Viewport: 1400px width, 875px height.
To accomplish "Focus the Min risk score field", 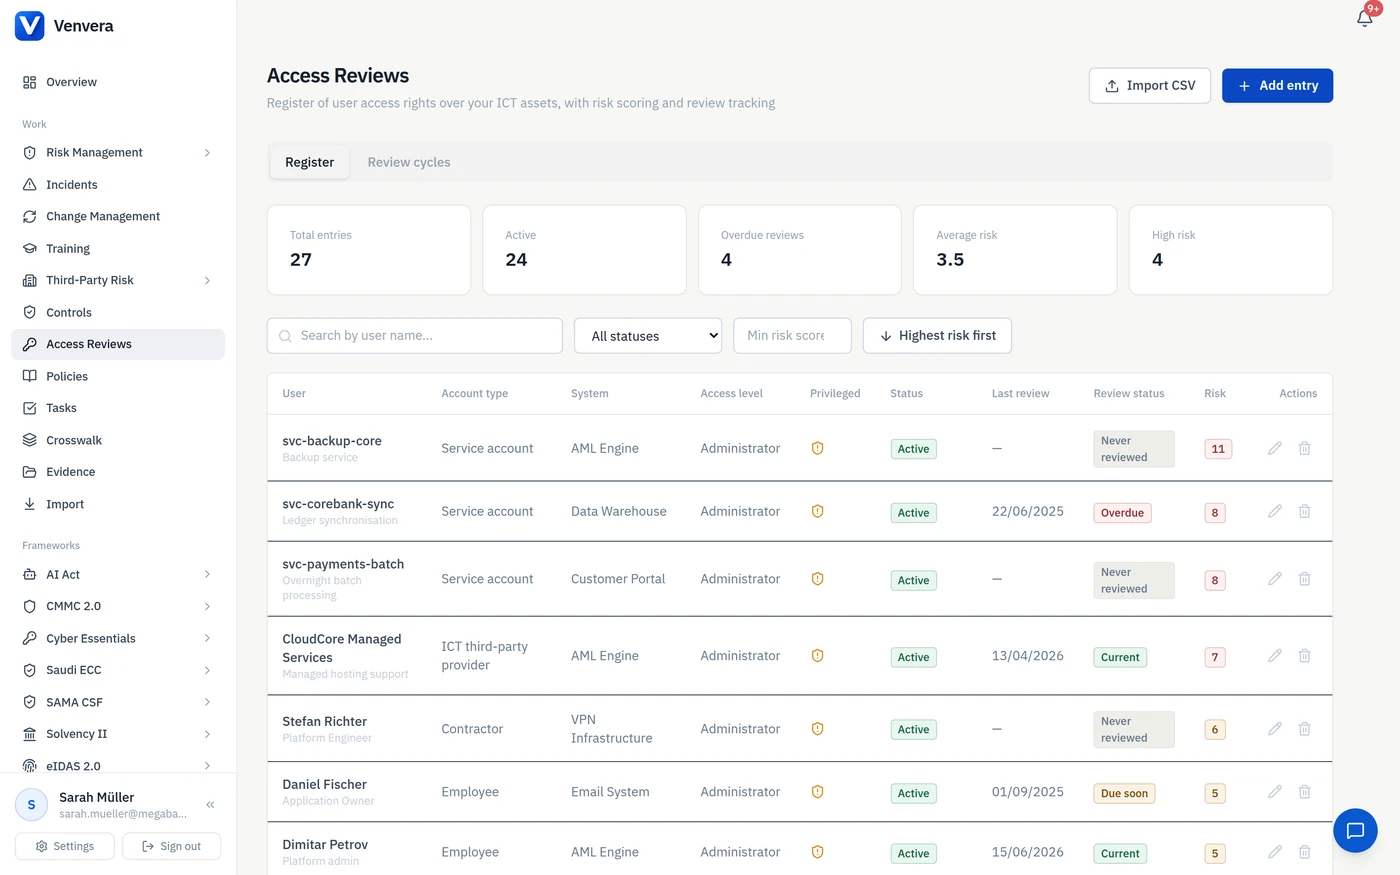I will point(792,336).
